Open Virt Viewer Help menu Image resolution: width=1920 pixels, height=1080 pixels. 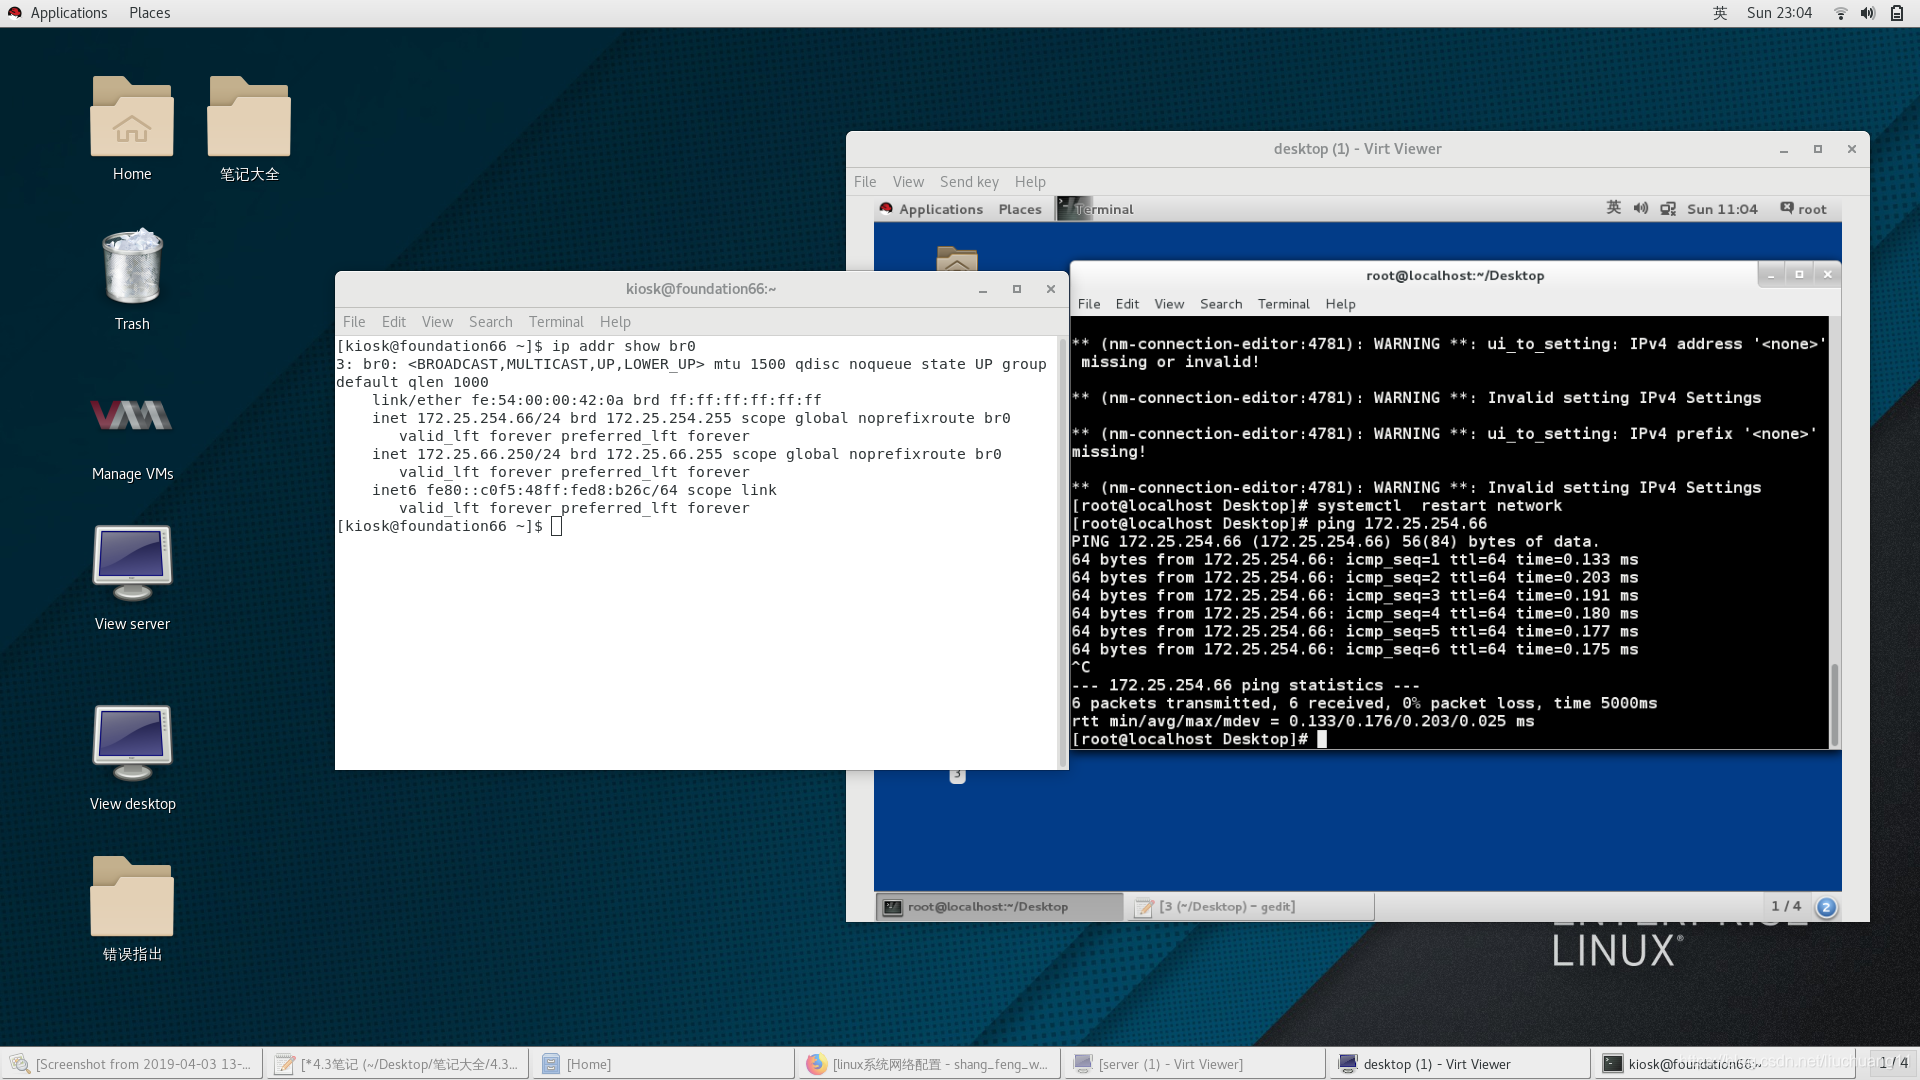[x=1030, y=181]
